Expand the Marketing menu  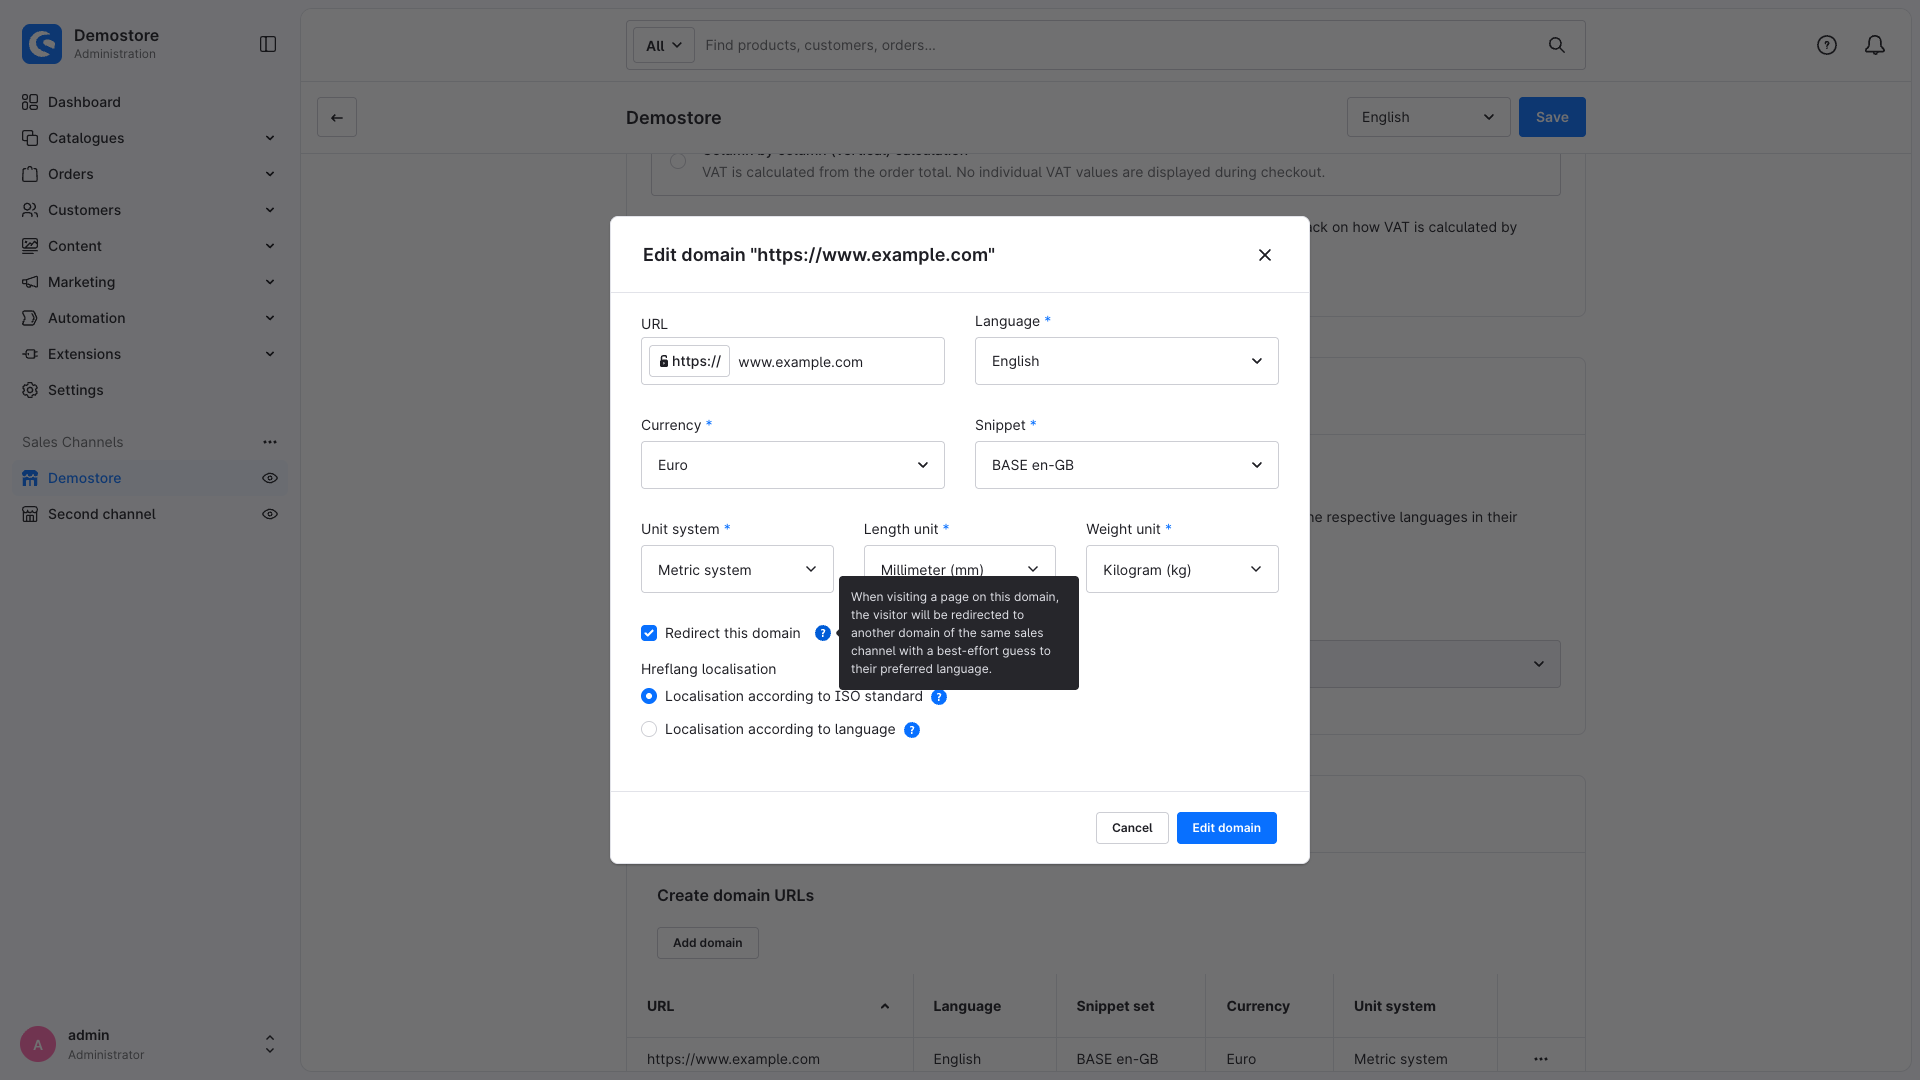click(x=150, y=282)
